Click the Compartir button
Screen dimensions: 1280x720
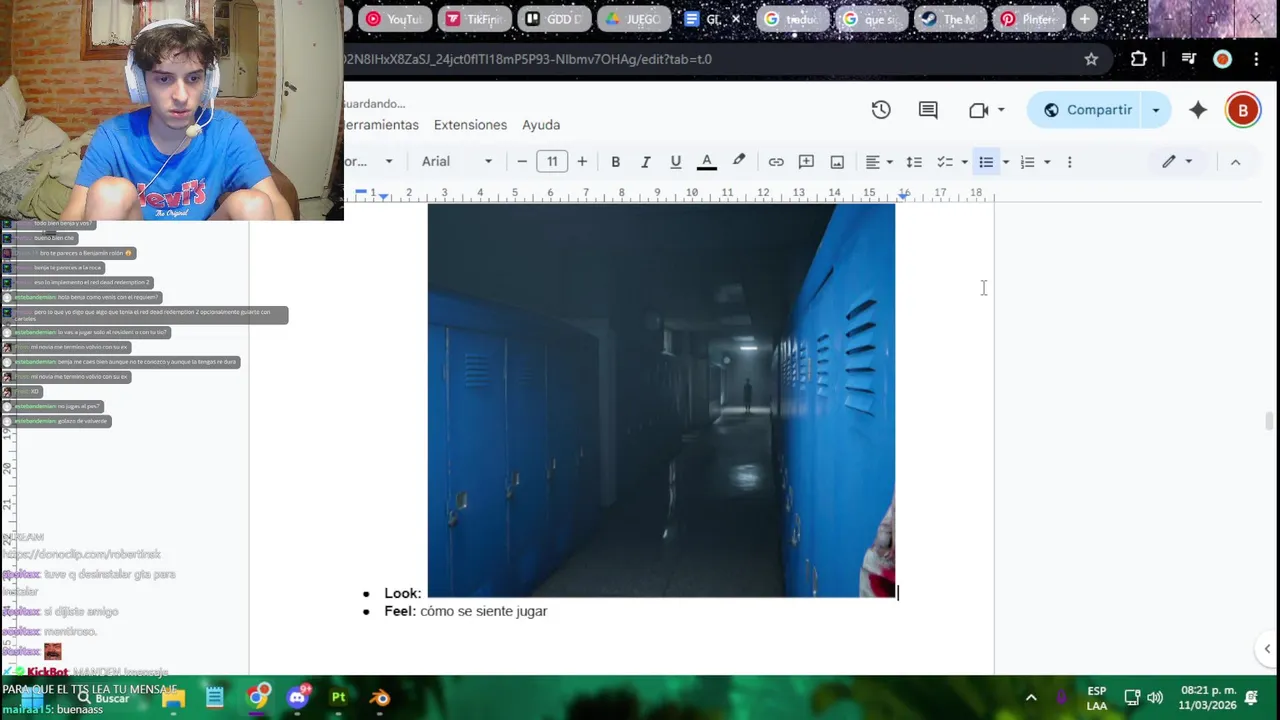1087,110
